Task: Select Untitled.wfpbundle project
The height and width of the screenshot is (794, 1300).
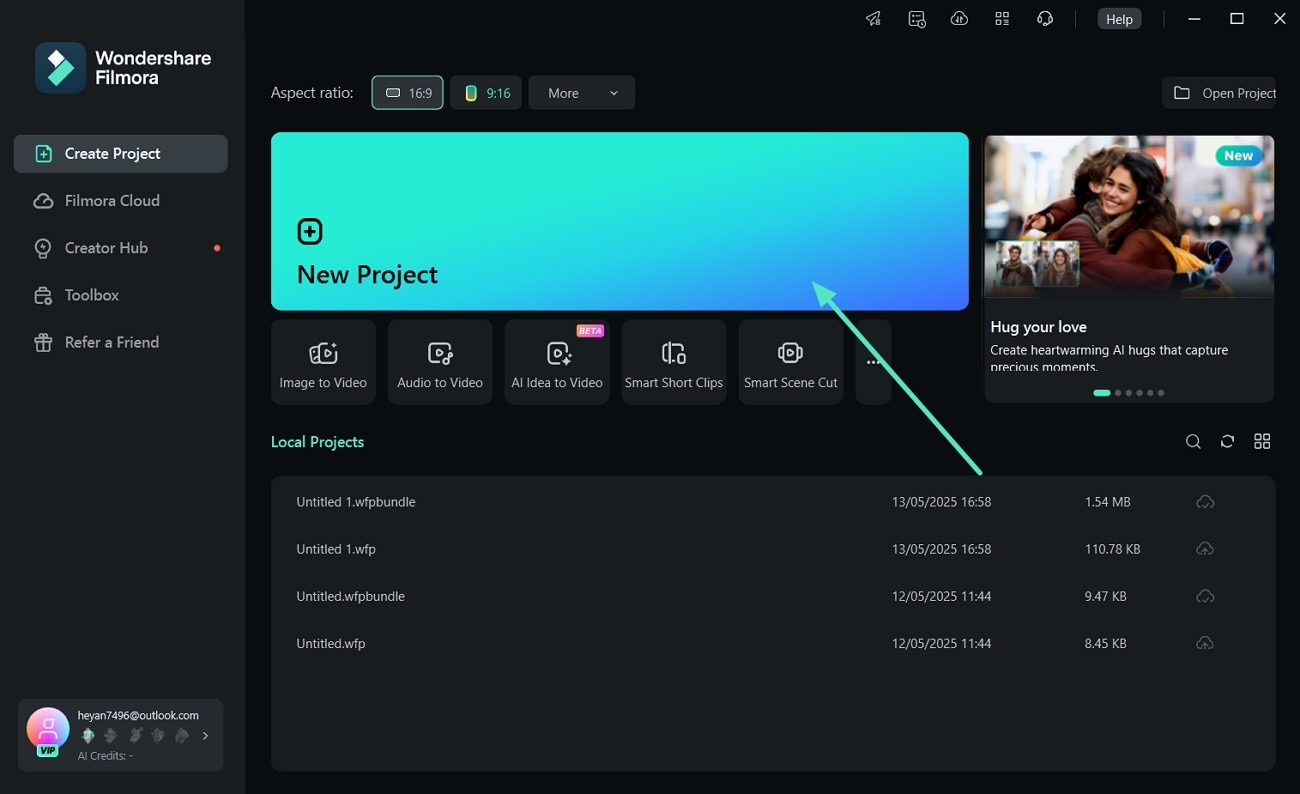Action: click(773, 596)
